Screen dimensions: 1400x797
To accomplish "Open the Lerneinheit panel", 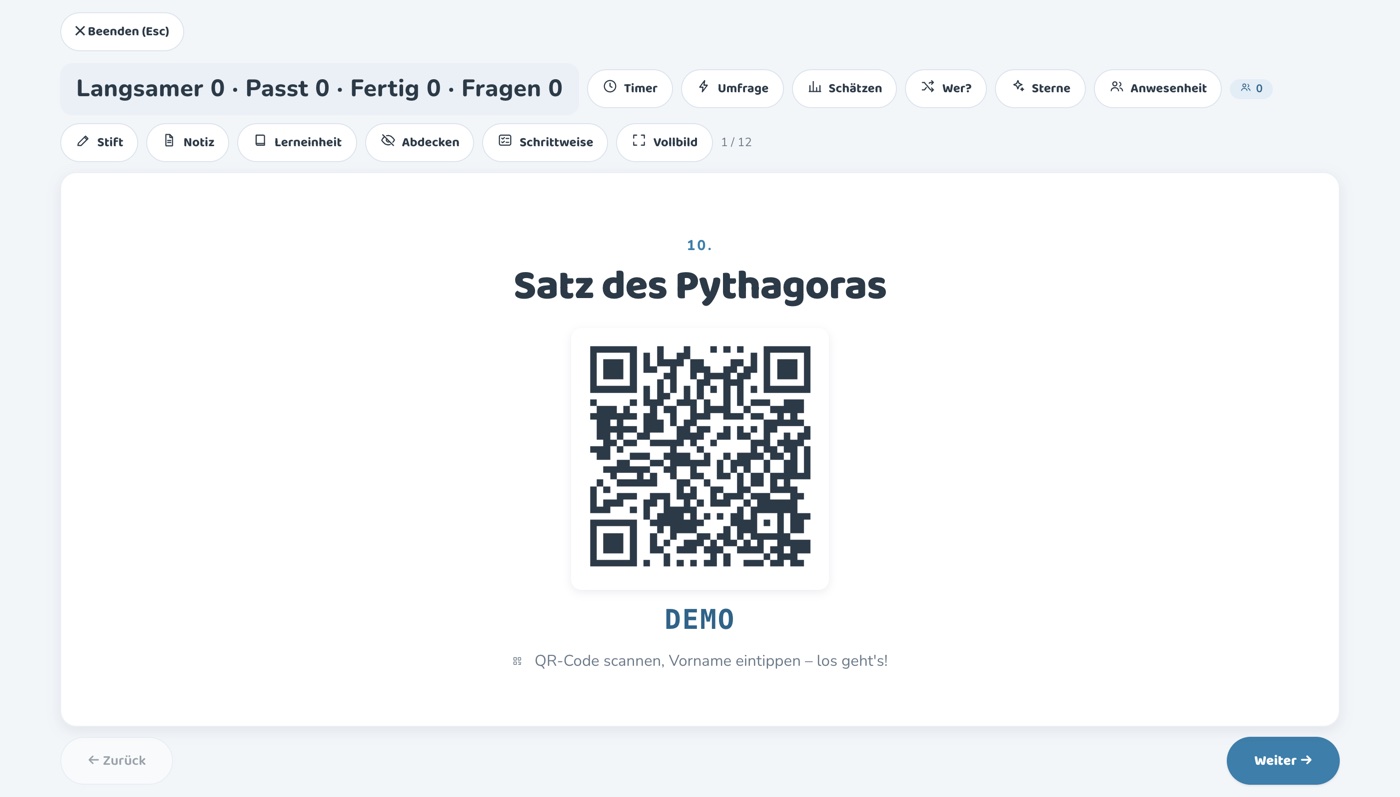I will pos(297,142).
